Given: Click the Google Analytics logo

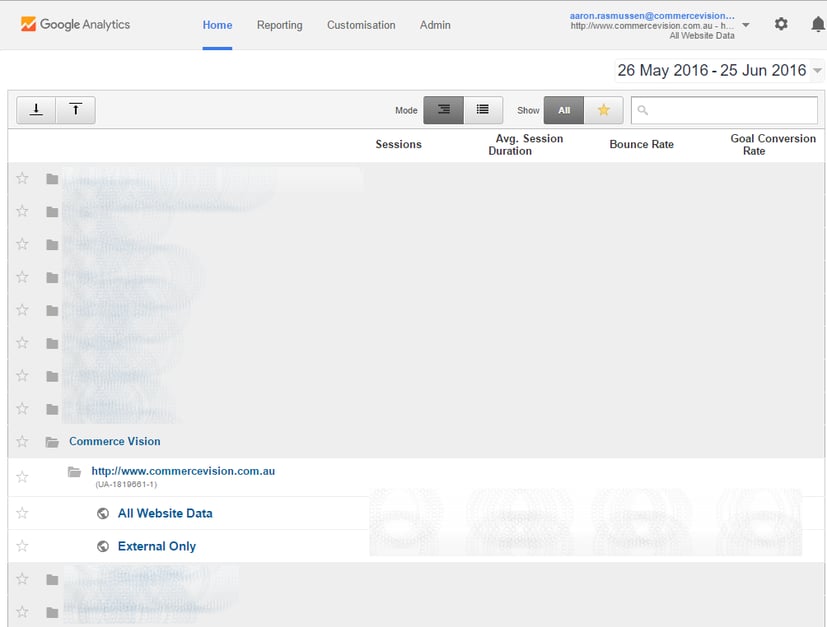Looking at the screenshot, I should coord(75,24).
